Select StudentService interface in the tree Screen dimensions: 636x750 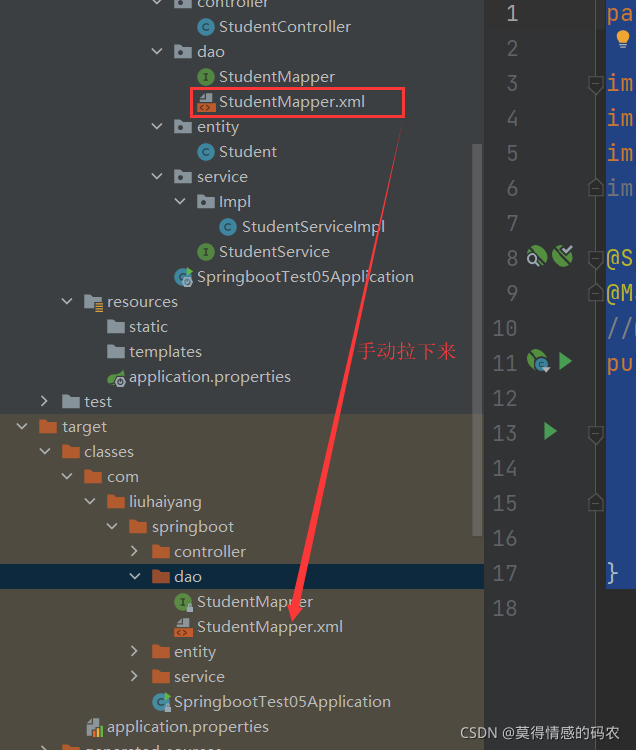tap(274, 252)
